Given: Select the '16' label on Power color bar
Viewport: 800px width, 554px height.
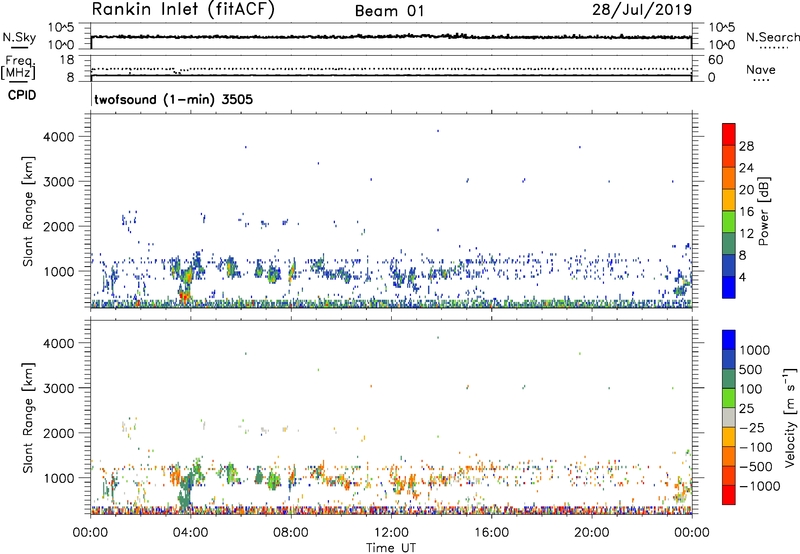Looking at the screenshot, I should point(746,212).
